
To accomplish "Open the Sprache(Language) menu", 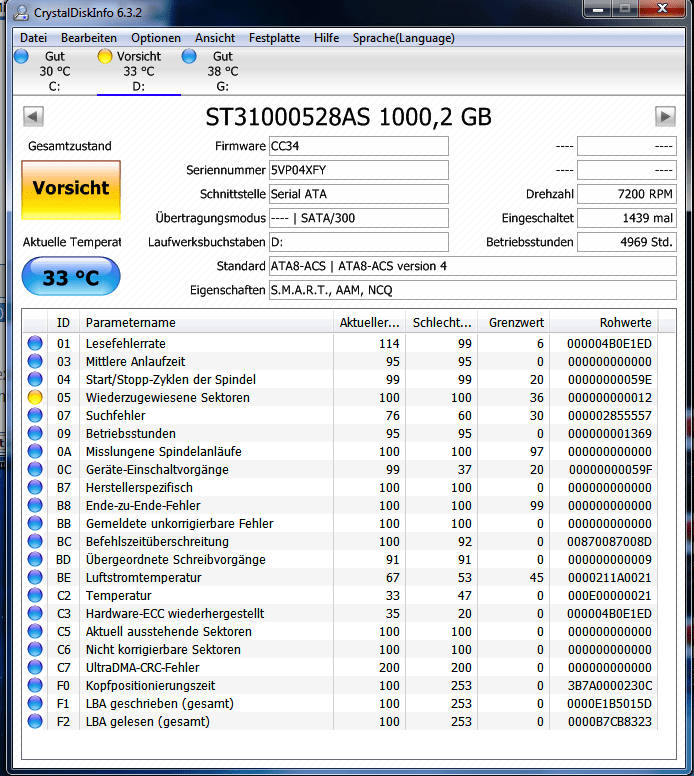I will point(403,38).
